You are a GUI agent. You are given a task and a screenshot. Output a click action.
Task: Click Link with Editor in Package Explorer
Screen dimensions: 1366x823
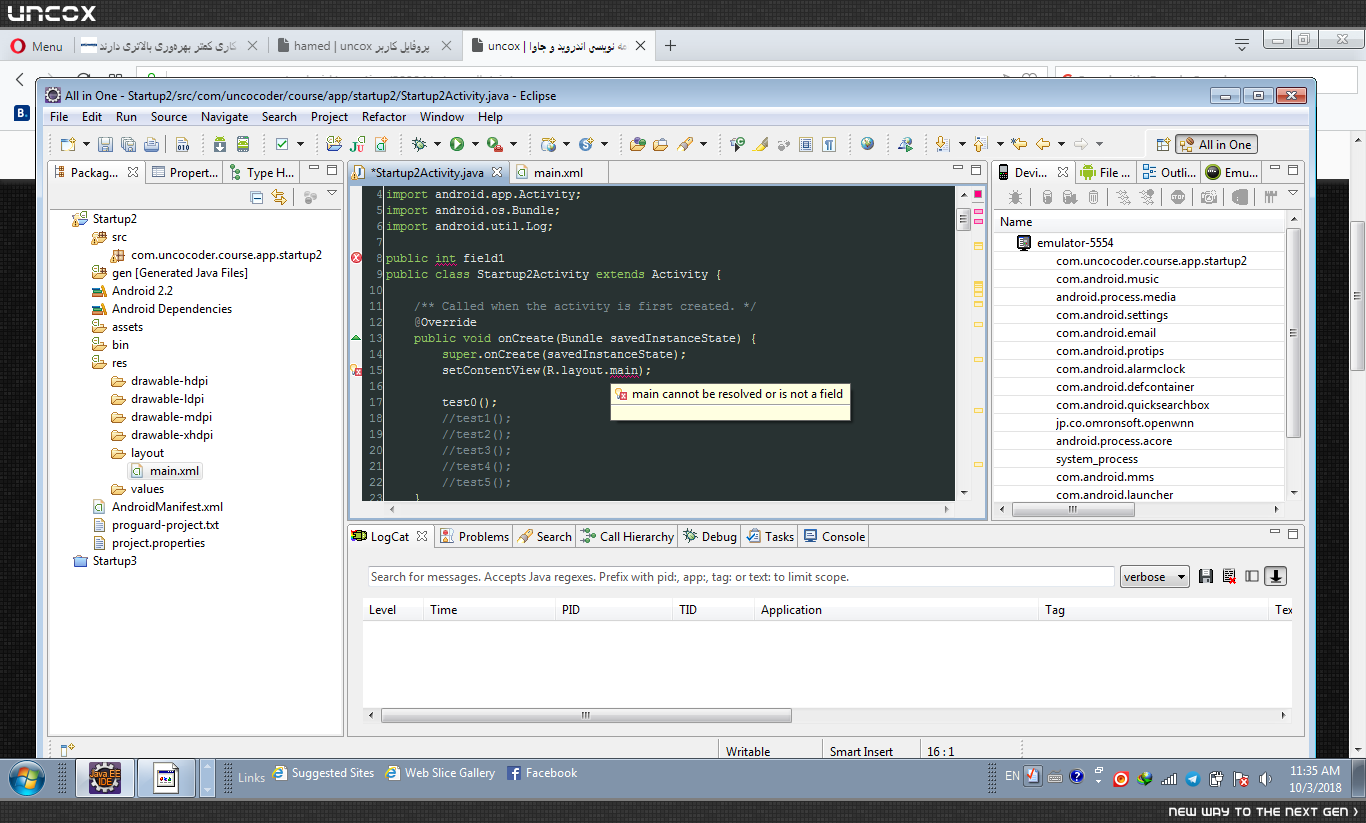coord(279,197)
